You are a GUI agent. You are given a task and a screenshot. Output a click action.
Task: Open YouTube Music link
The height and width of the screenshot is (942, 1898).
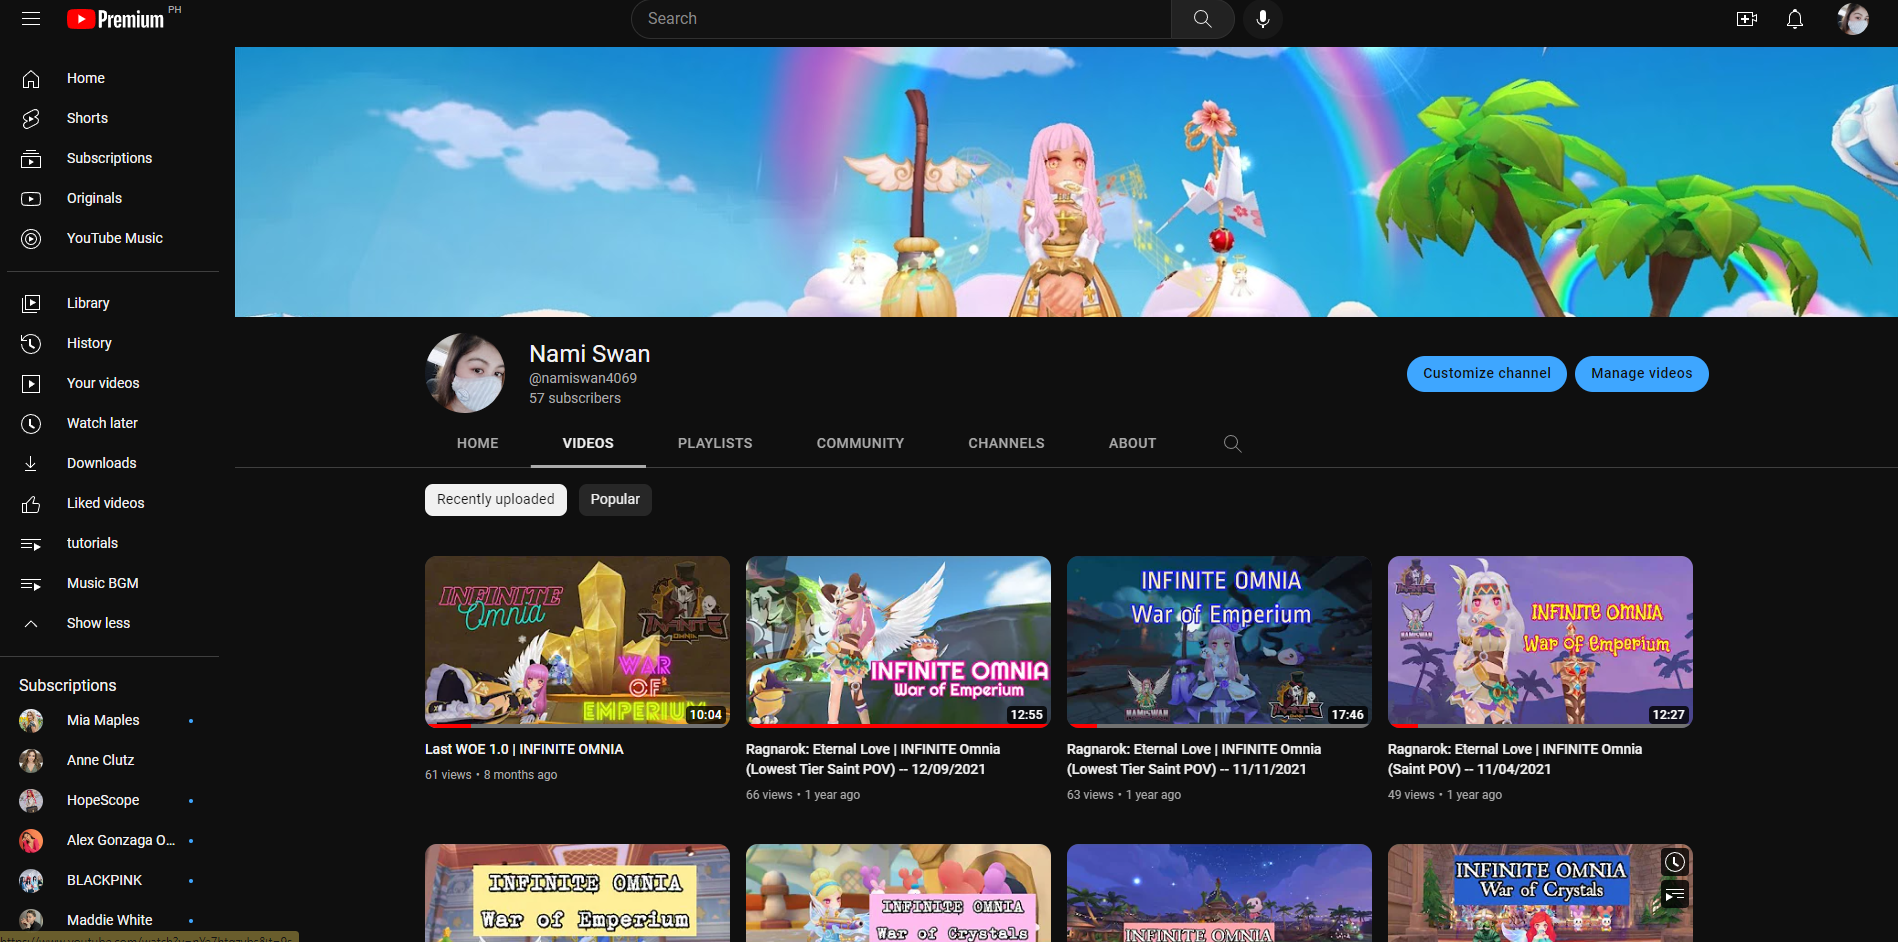(113, 238)
